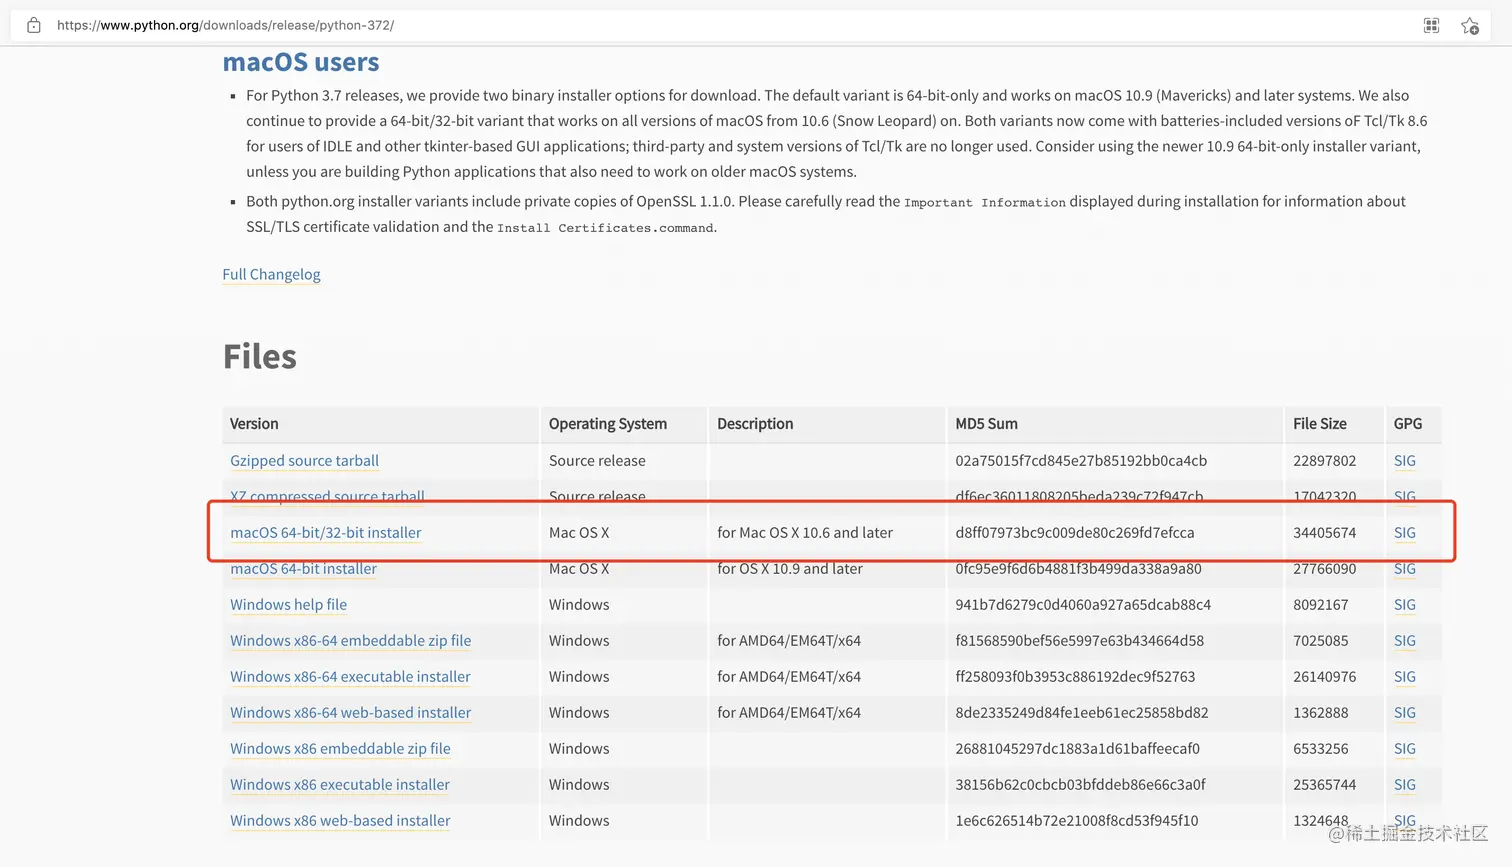Click MD5 value 26881045297dc1883a1d61baffeecaf0
The width and height of the screenshot is (1512, 867).
(1077, 749)
